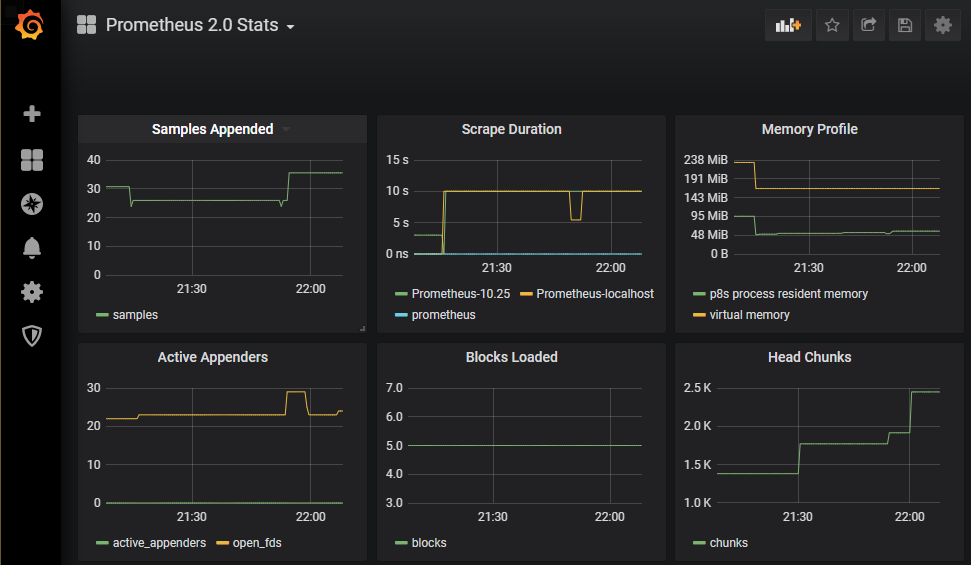Open the Explore compass icon
Viewport: 971px width, 565px height.
32,204
